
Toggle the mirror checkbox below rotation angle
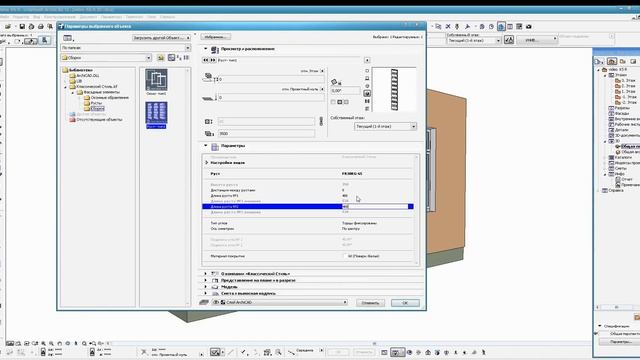[333, 102]
